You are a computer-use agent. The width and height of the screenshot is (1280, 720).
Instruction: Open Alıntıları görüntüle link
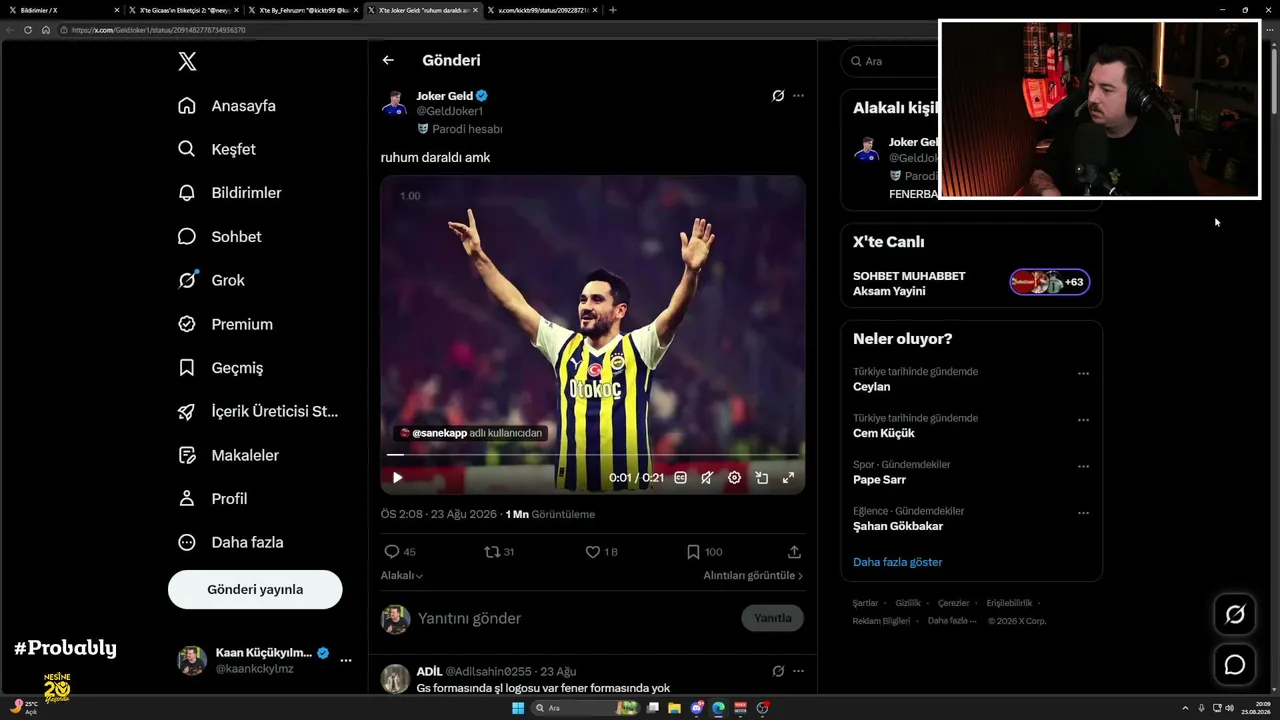pyautogui.click(x=753, y=576)
